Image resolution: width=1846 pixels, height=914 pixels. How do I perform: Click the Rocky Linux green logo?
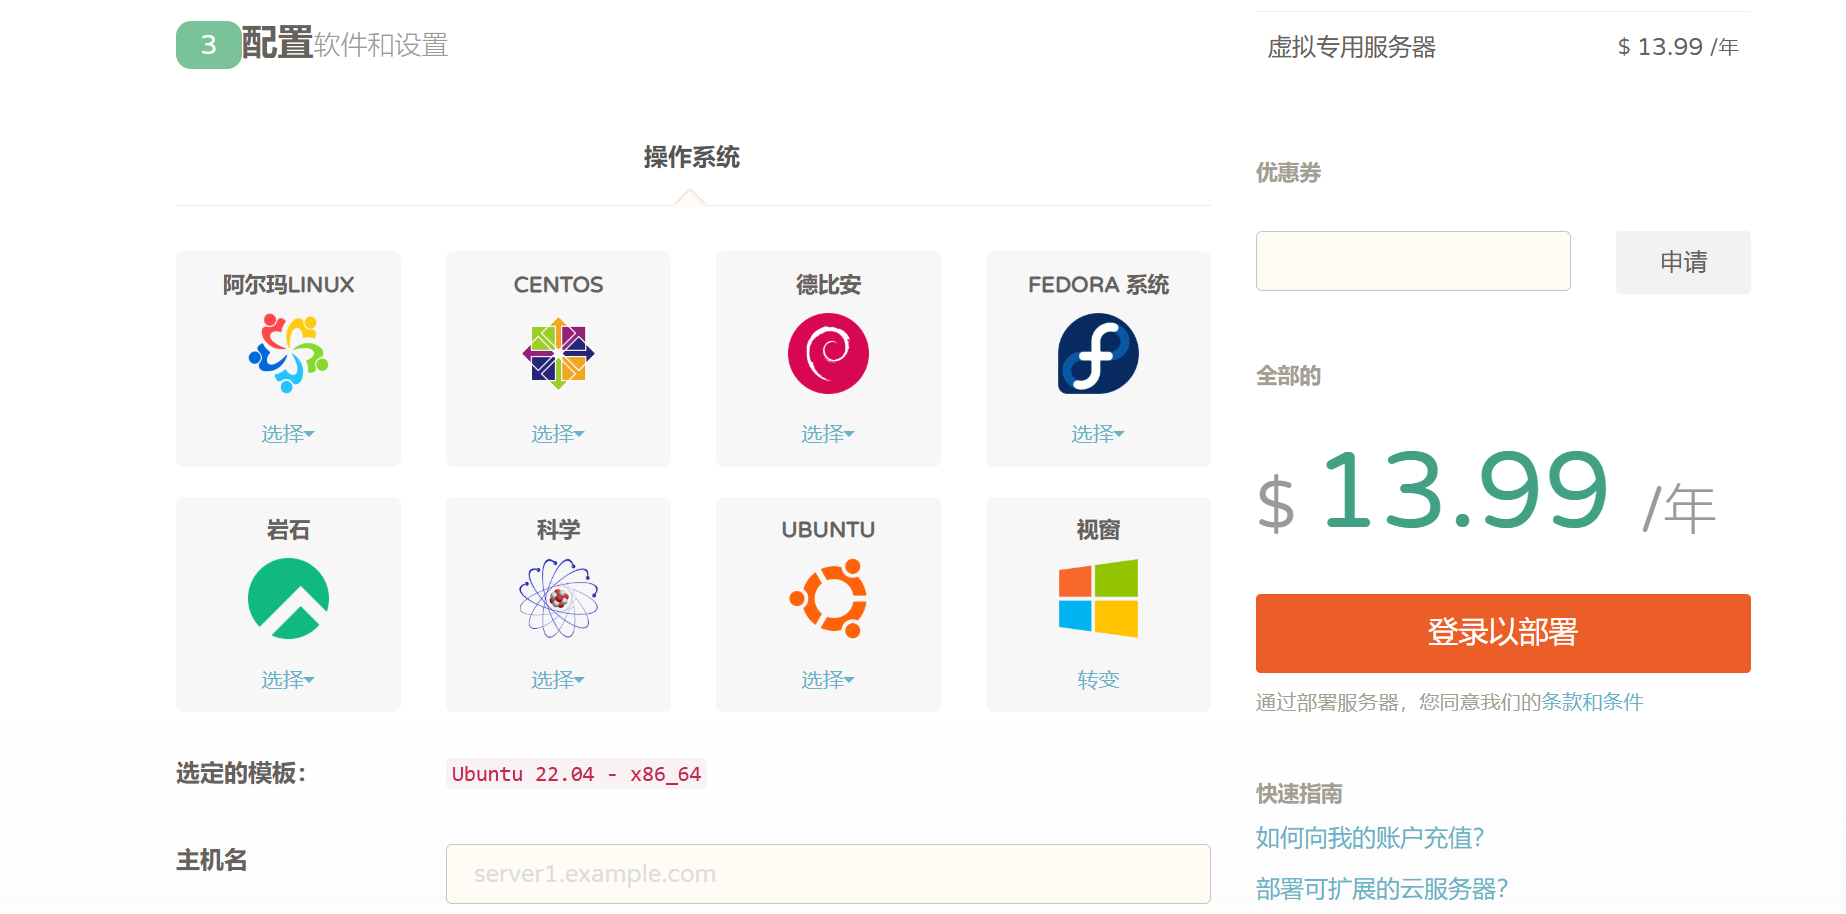point(288,599)
